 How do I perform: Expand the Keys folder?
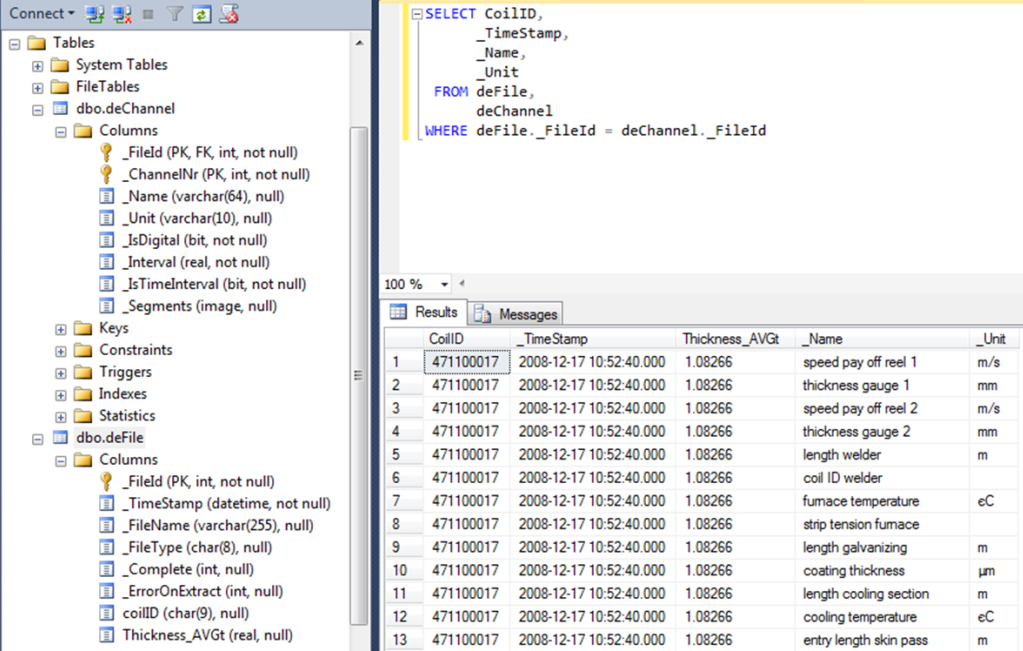coord(61,329)
